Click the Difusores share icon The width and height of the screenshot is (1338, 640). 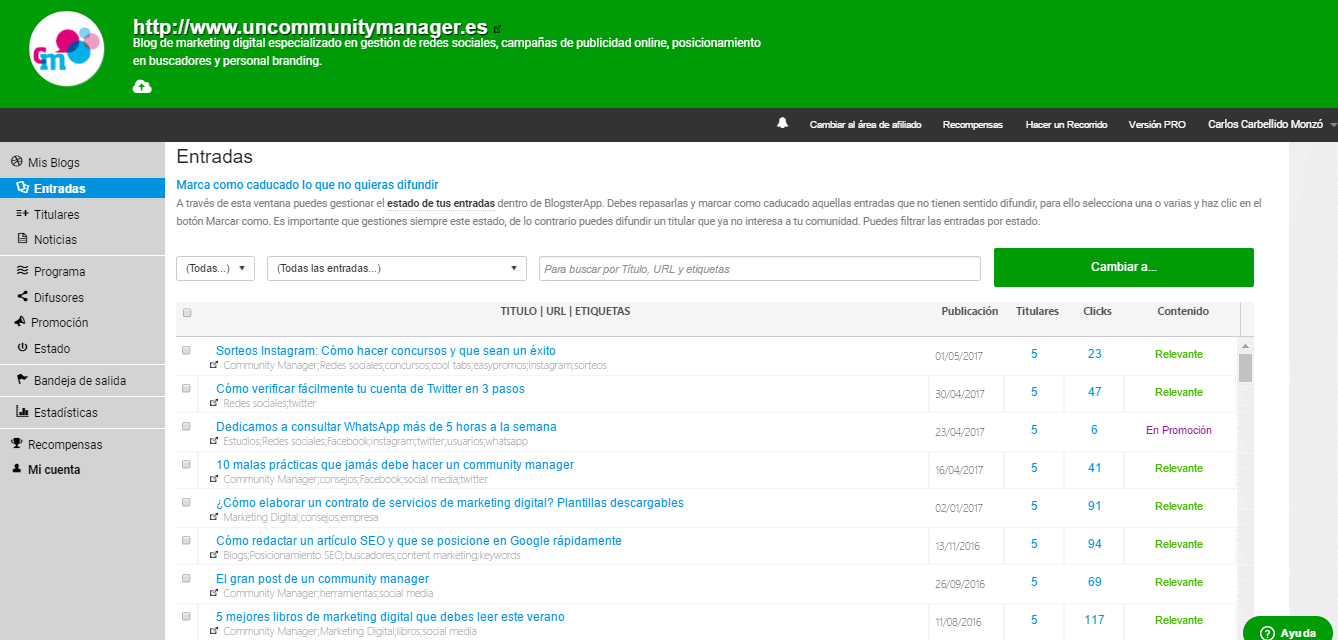tap(23, 296)
